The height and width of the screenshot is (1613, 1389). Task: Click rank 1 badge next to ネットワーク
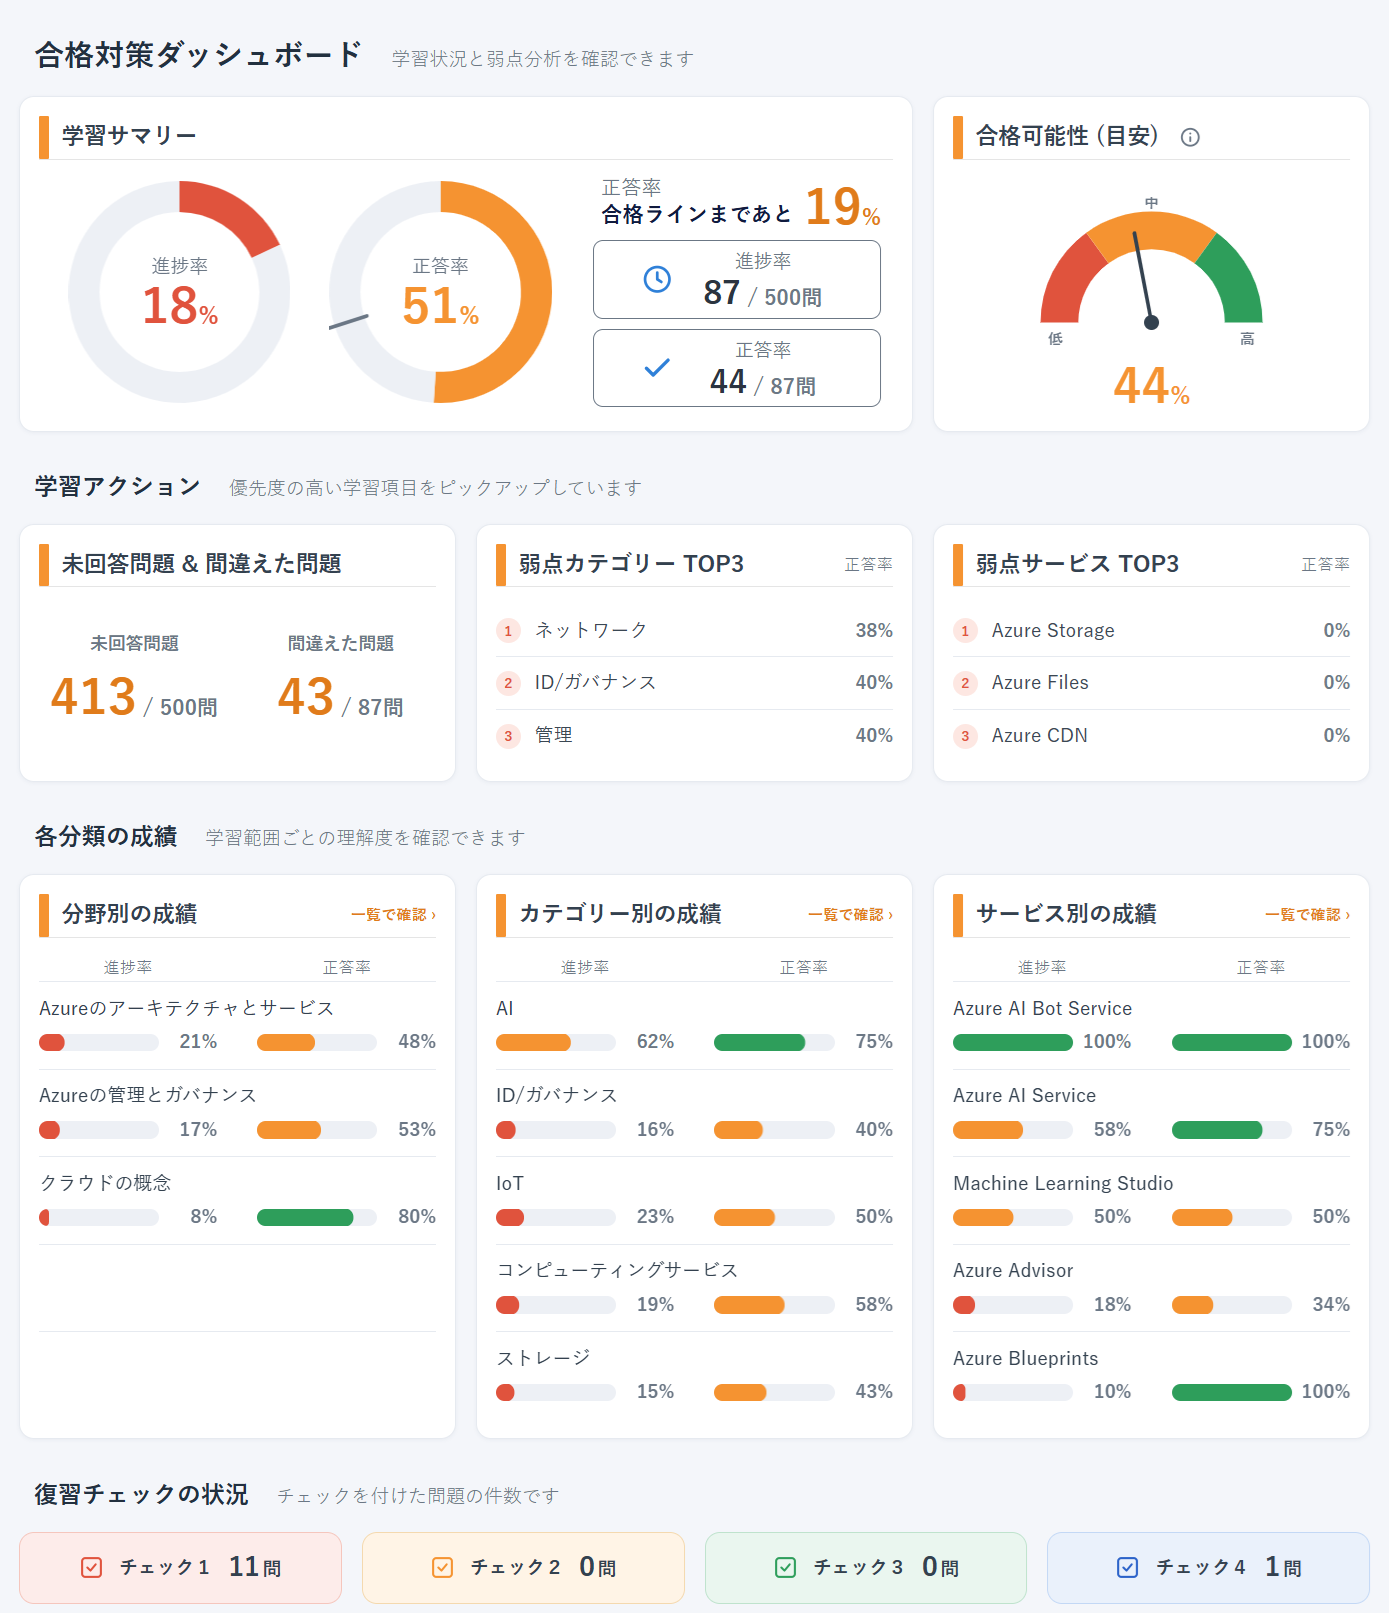tap(508, 631)
